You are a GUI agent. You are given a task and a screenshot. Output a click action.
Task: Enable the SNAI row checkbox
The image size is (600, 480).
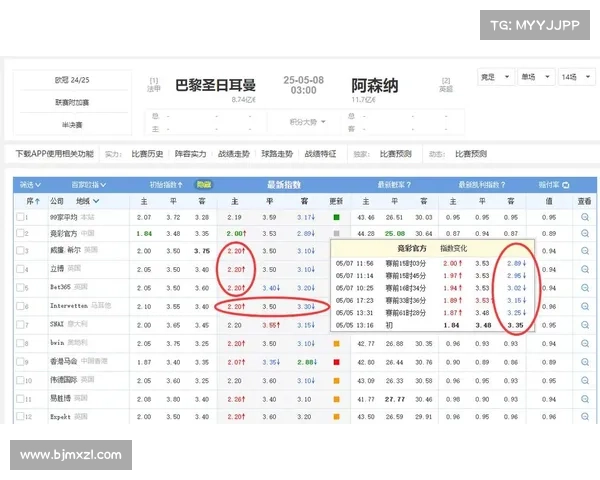[x=20, y=324]
